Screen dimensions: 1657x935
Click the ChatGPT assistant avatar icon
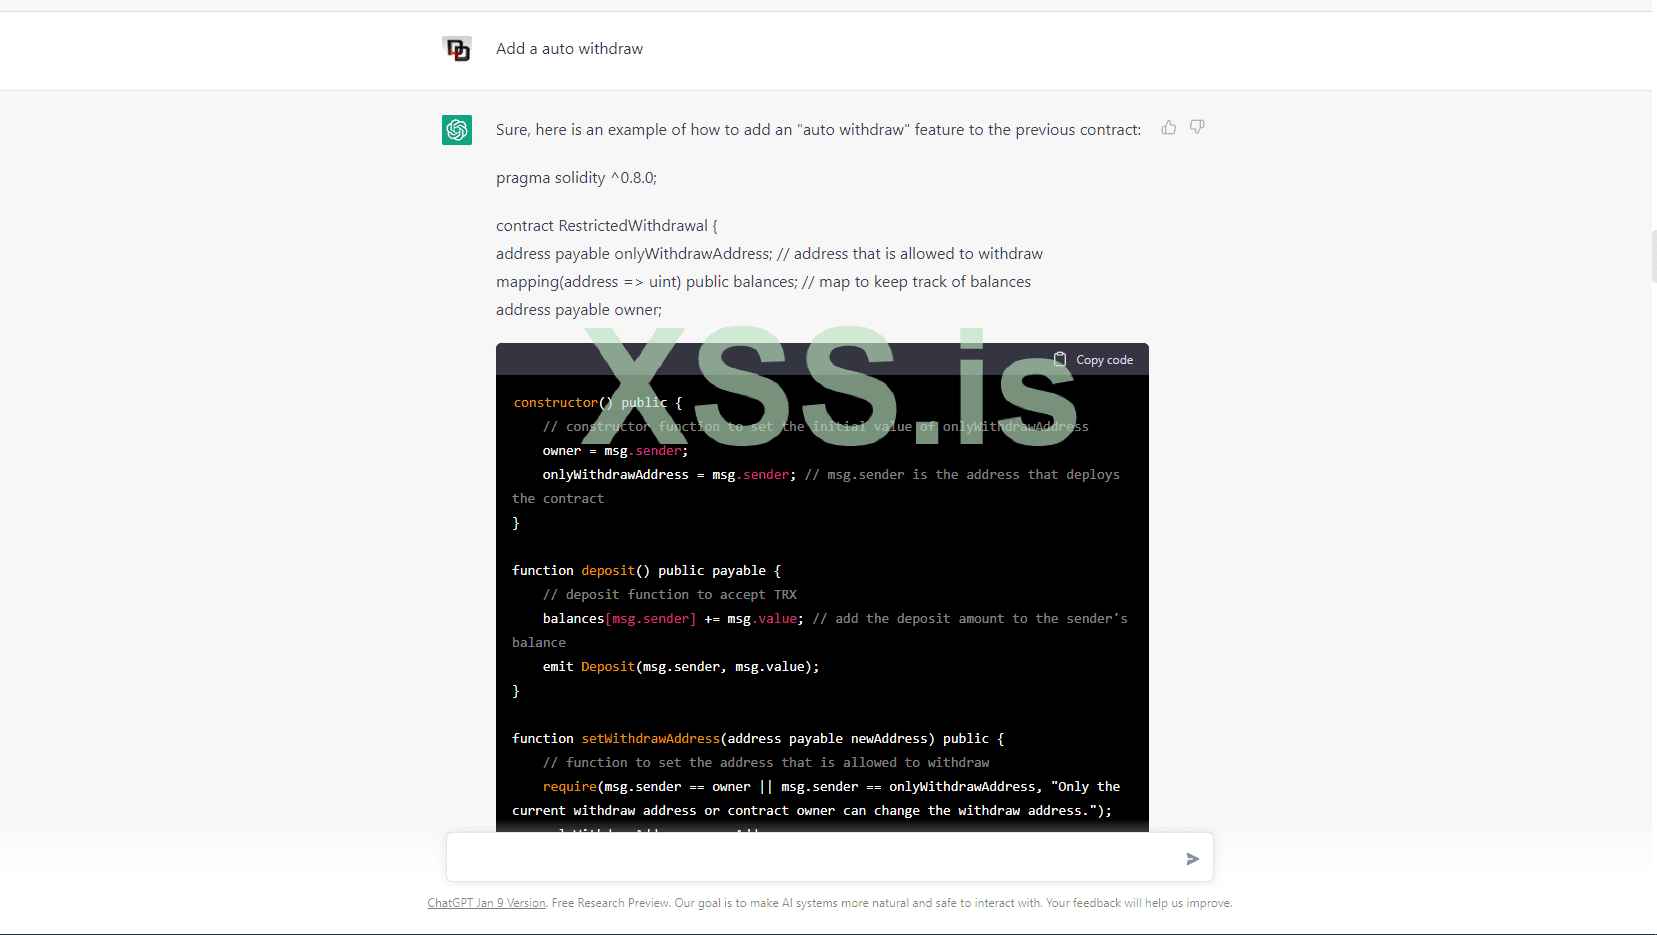coord(457,130)
